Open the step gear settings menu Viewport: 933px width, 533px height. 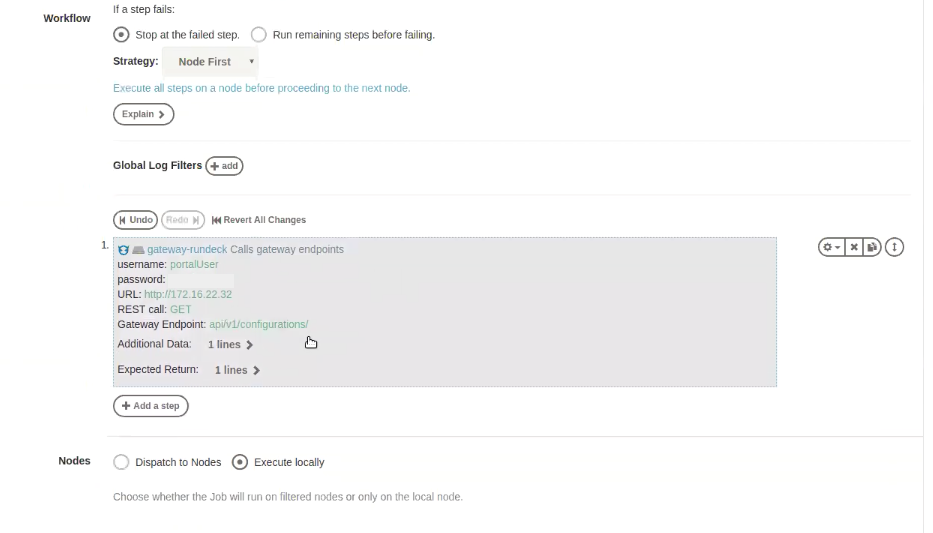[831, 247]
